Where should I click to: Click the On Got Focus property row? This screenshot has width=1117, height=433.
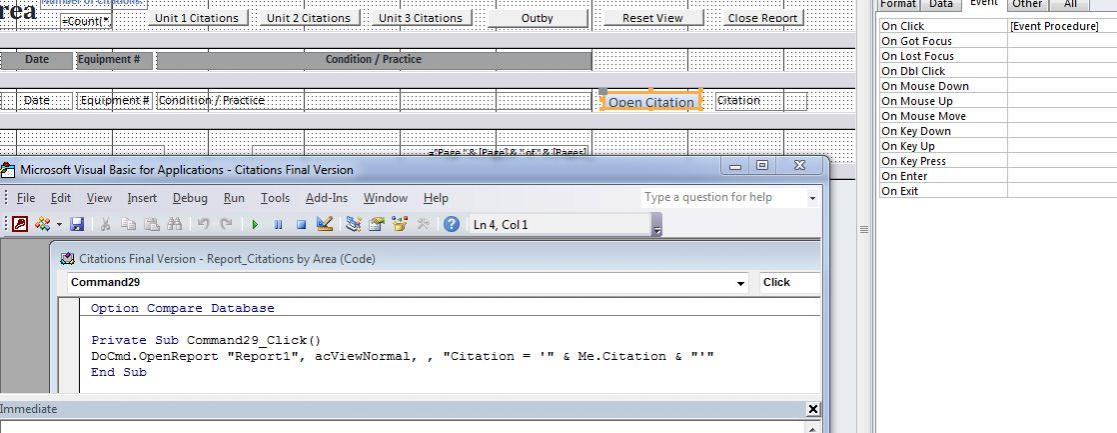pos(998,41)
